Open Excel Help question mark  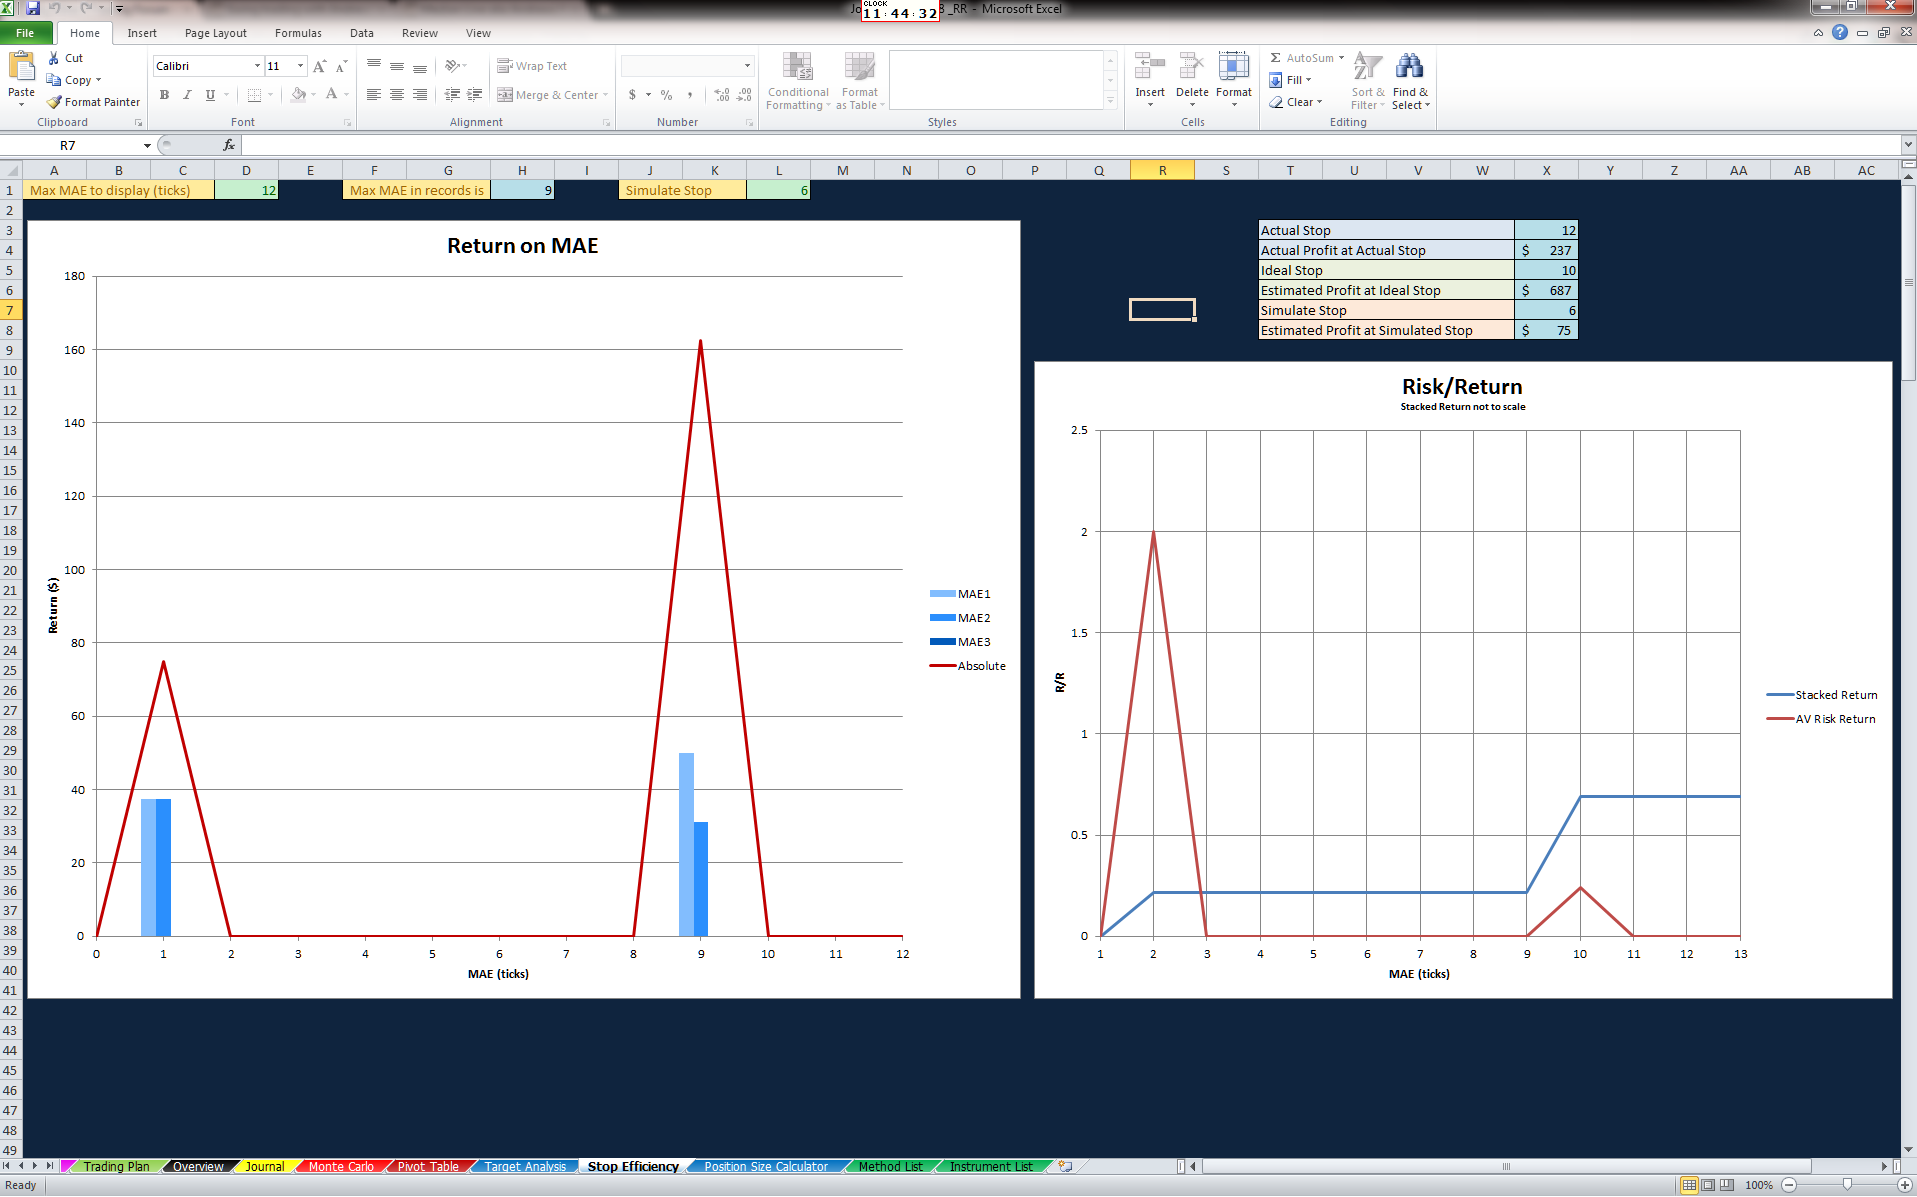pos(1840,33)
